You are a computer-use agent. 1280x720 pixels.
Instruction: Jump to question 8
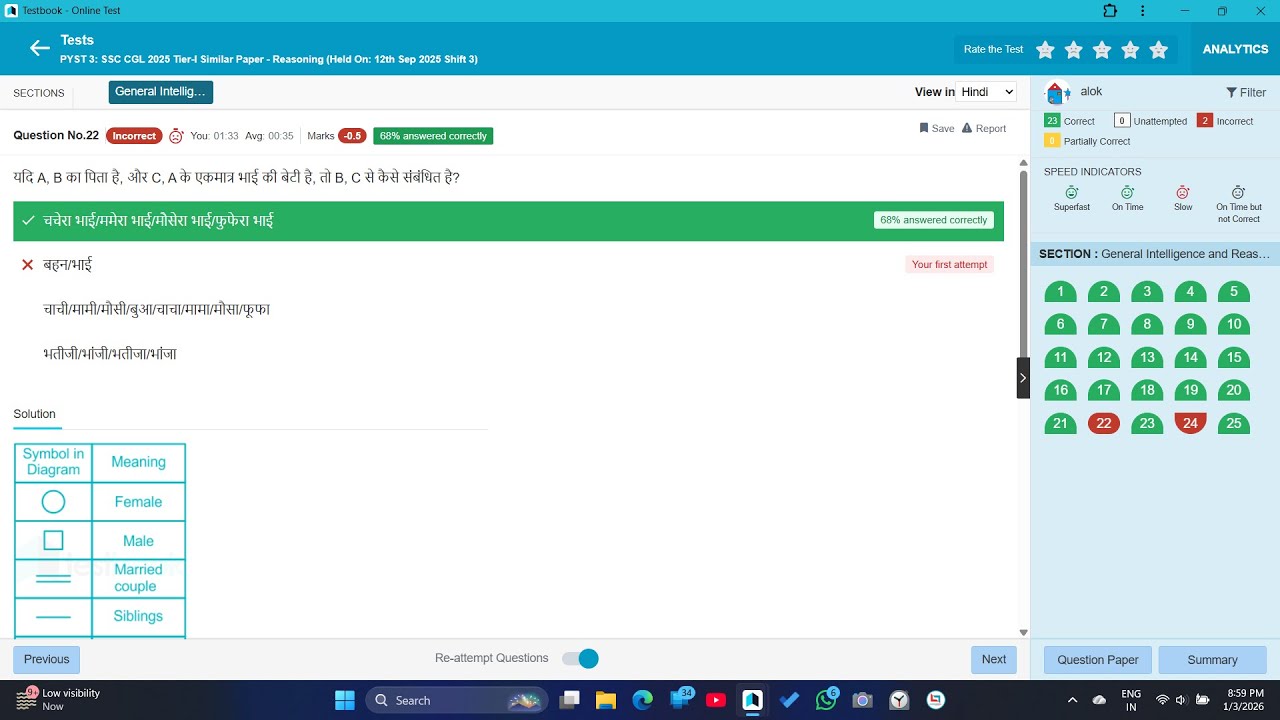point(1147,324)
